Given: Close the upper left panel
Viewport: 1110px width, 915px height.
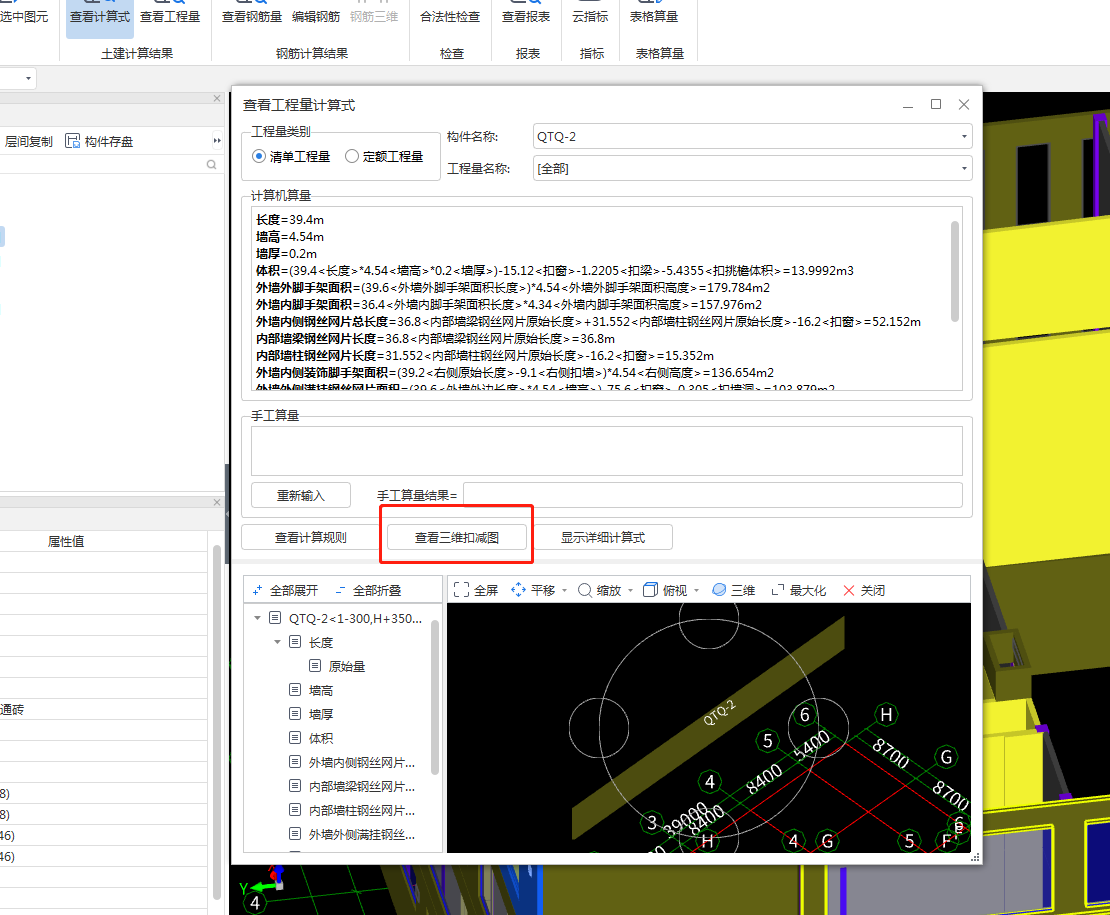Looking at the screenshot, I should click(x=217, y=98).
